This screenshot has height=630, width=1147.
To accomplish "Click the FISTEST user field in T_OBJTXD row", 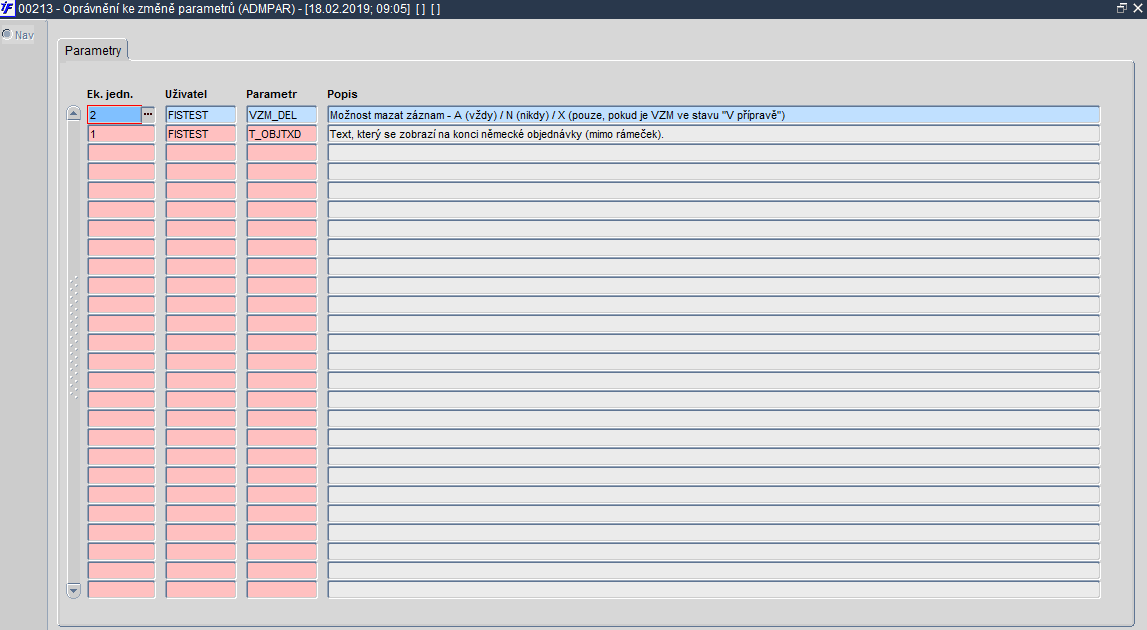I will pos(200,134).
